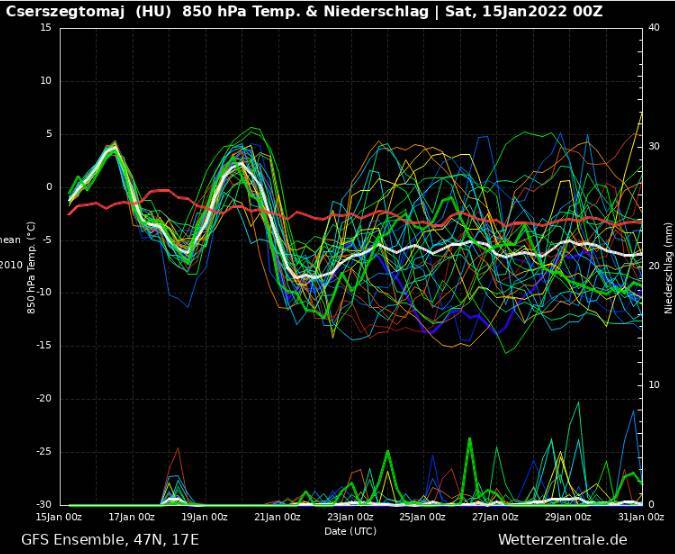Click the Wetterzentrale.de watermark text
Screen dimensions: 675x554
coord(562,540)
